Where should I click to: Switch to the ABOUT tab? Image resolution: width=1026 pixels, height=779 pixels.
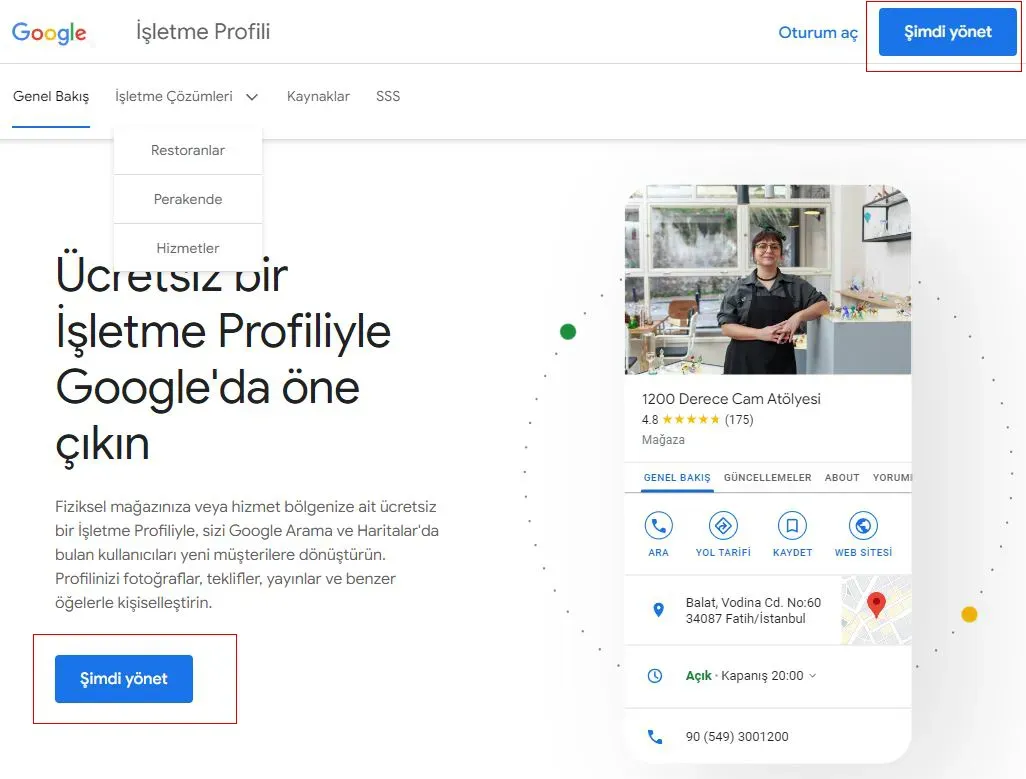(x=841, y=477)
